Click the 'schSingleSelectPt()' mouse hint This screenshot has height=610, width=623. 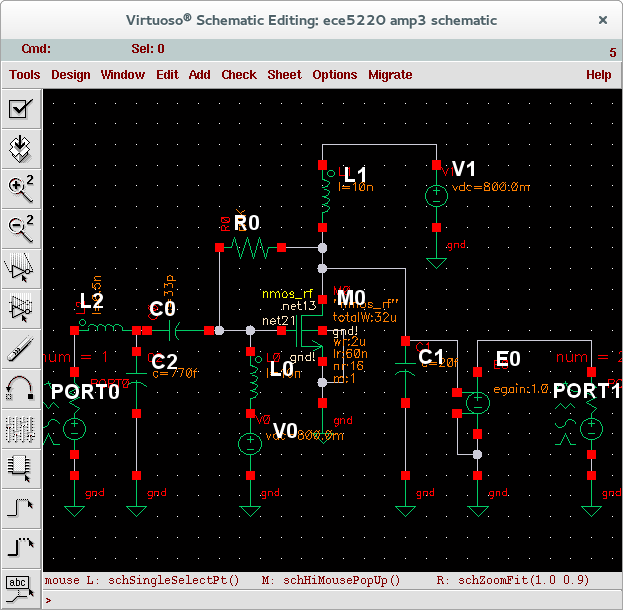click(x=174, y=580)
